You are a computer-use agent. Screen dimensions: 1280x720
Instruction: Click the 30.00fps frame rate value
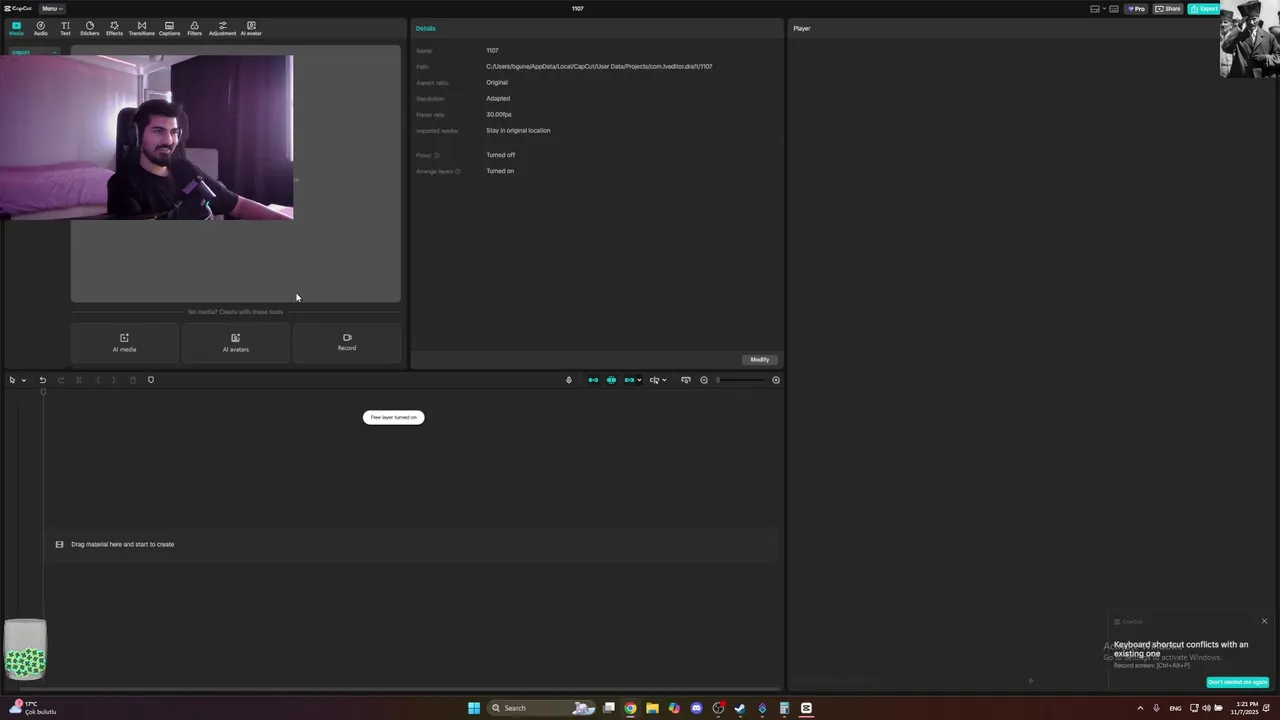(499, 114)
